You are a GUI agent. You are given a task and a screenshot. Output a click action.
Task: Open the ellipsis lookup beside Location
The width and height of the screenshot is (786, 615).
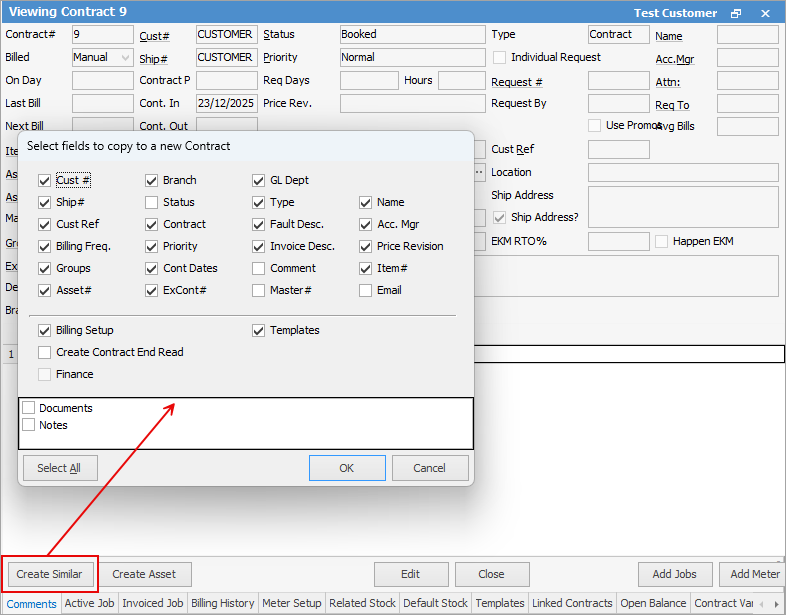(x=479, y=172)
